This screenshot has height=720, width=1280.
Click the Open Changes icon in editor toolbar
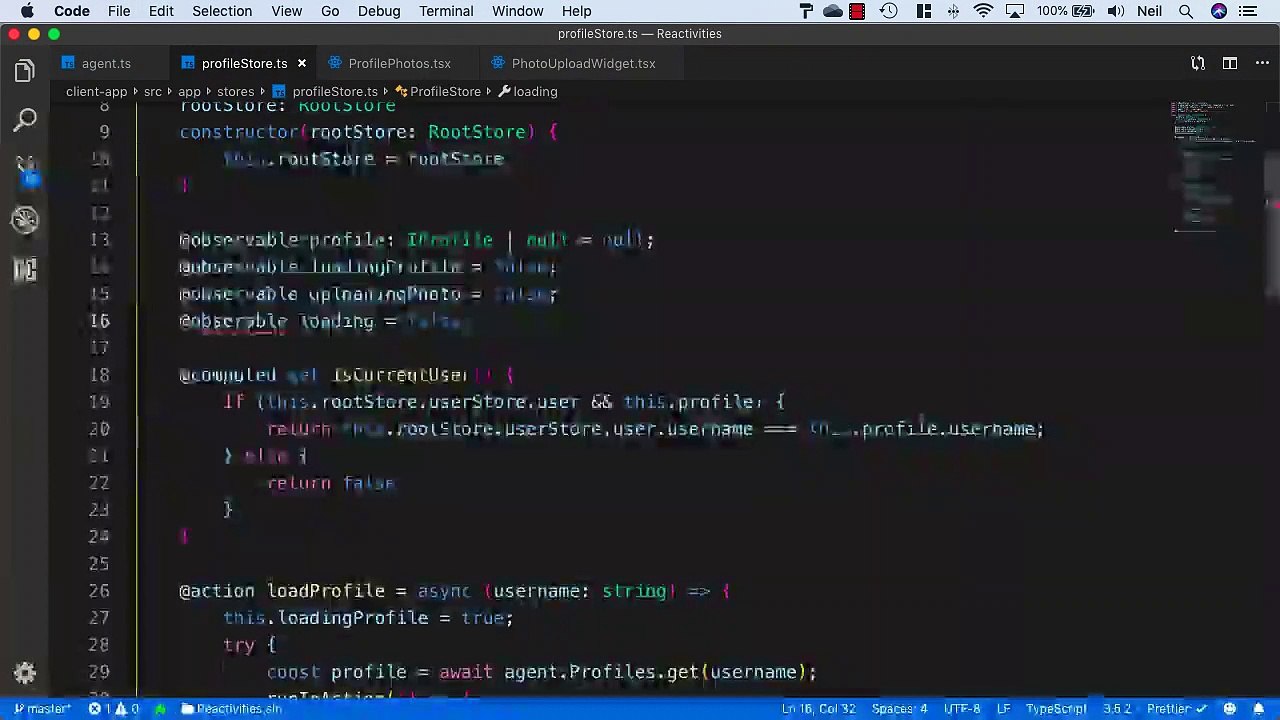(x=1198, y=63)
